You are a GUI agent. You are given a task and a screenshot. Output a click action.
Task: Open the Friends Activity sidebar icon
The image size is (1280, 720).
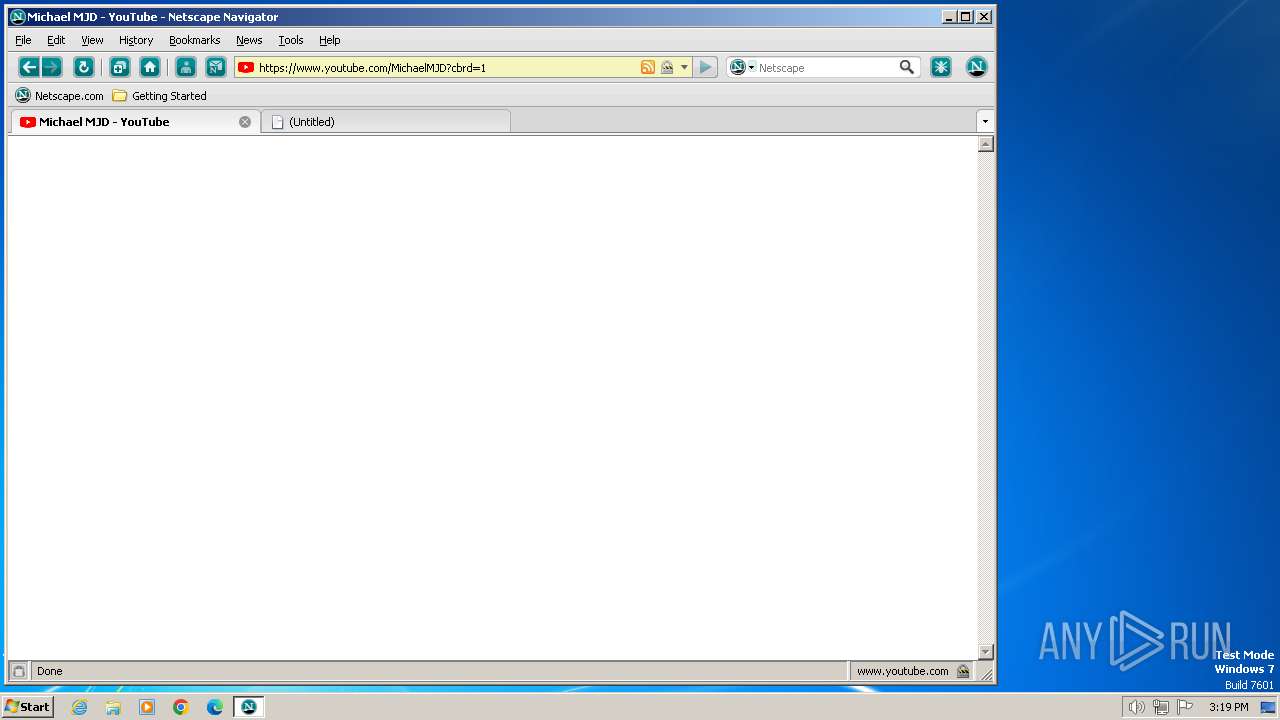(x=186, y=67)
